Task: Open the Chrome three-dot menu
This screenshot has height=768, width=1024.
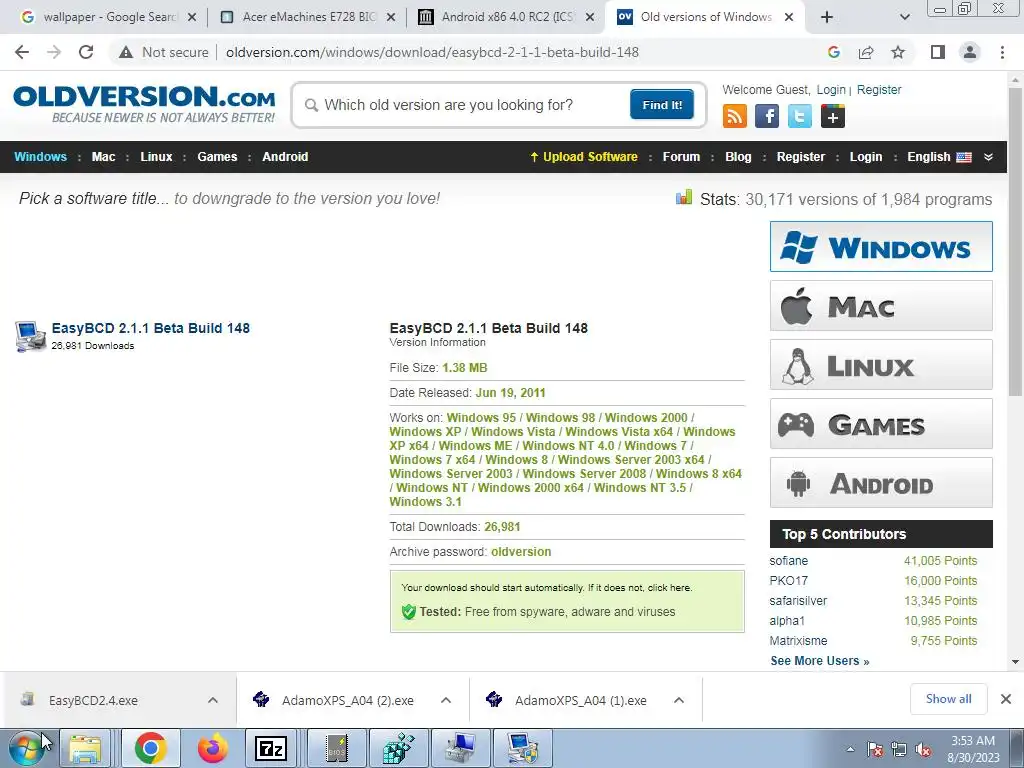Action: 1002,52
